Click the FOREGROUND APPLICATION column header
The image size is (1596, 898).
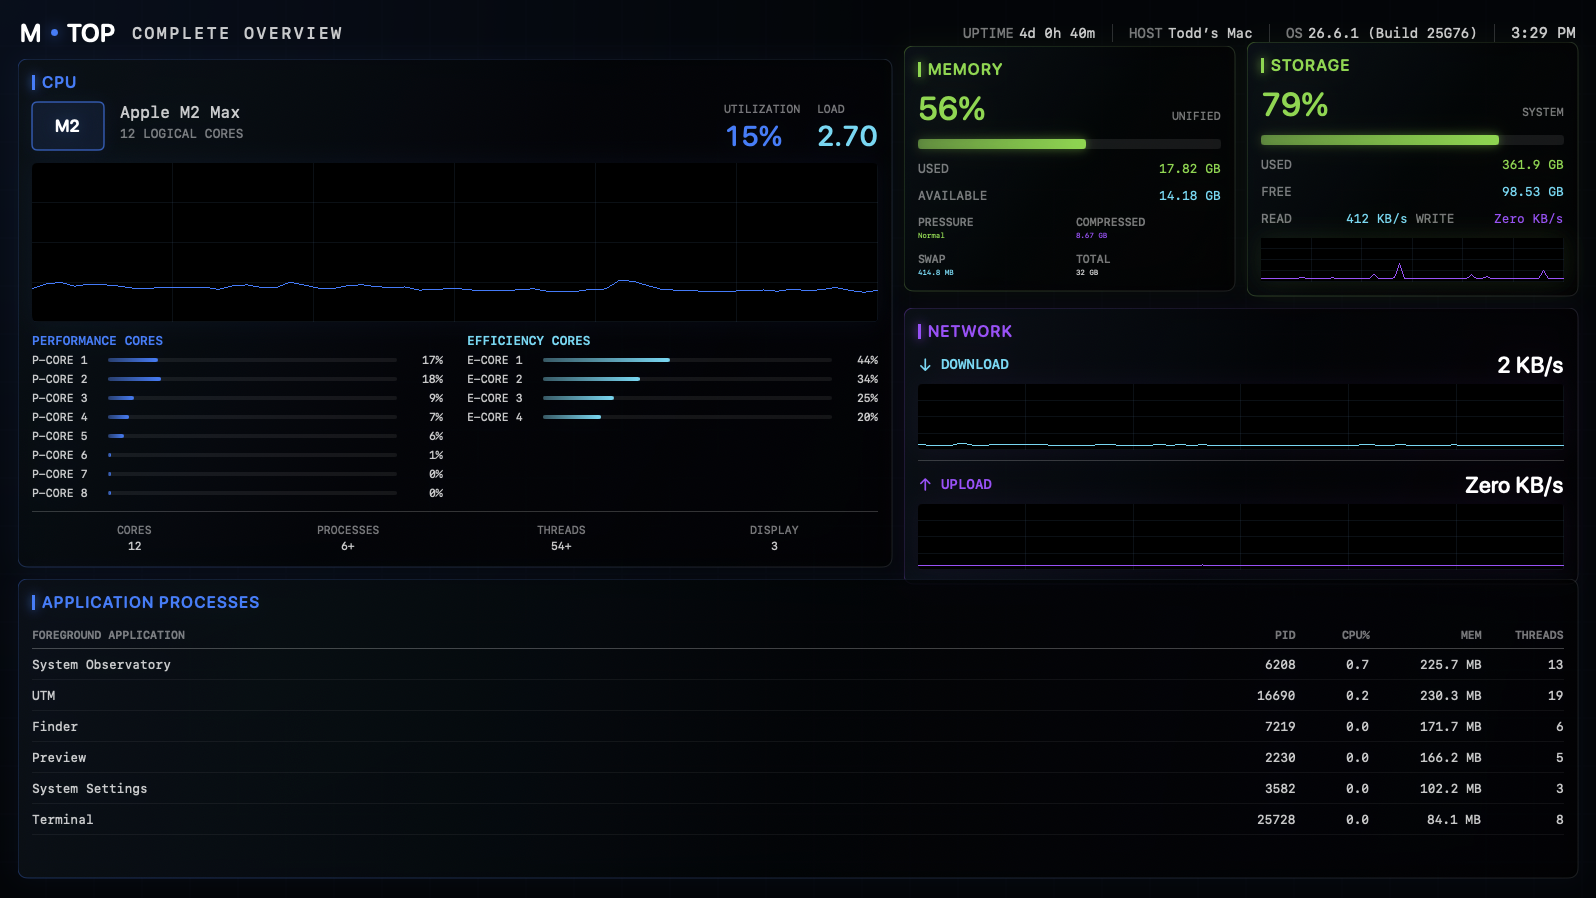point(108,636)
